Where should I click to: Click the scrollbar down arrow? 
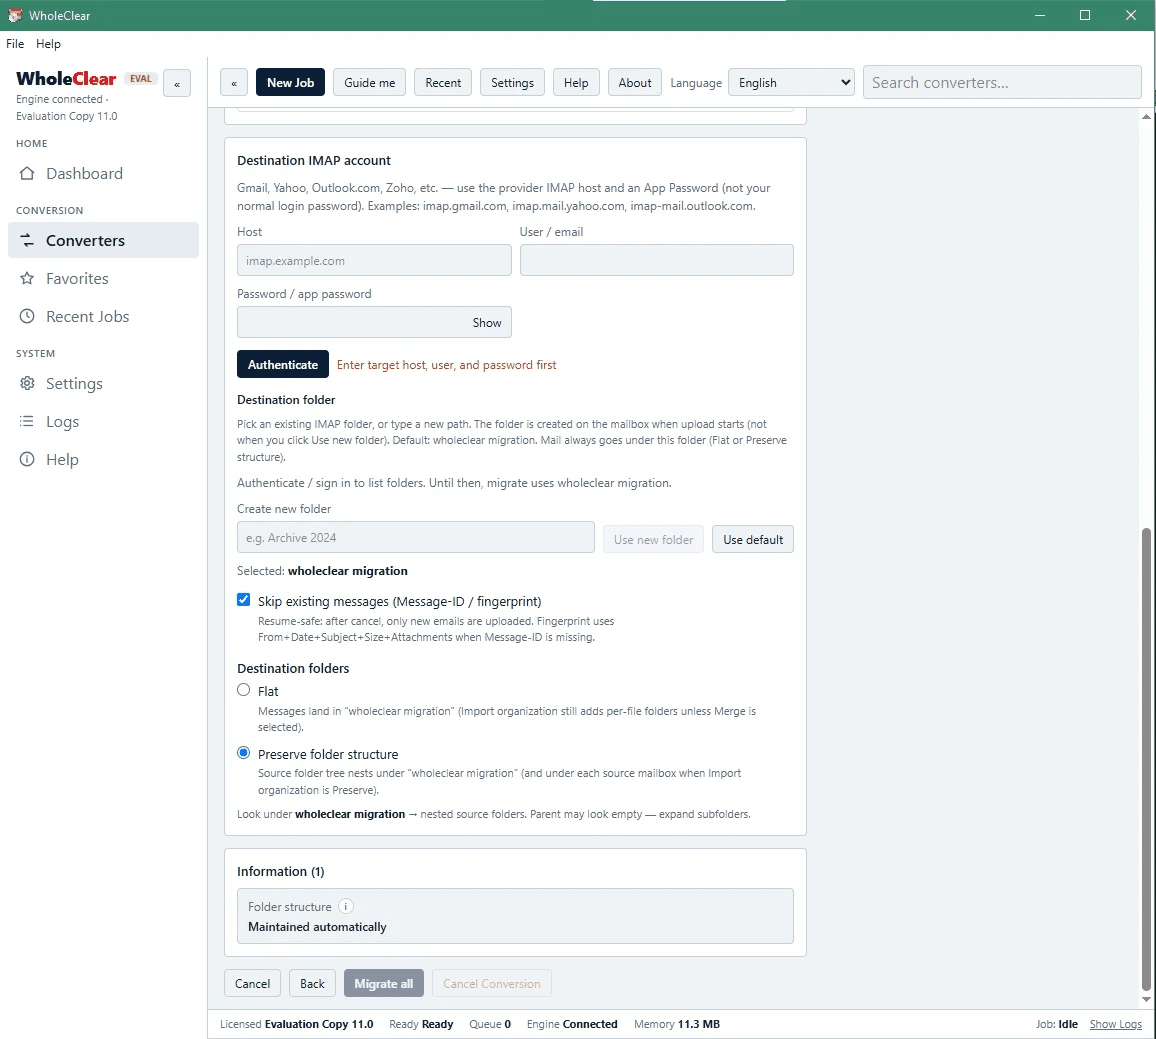1146,999
